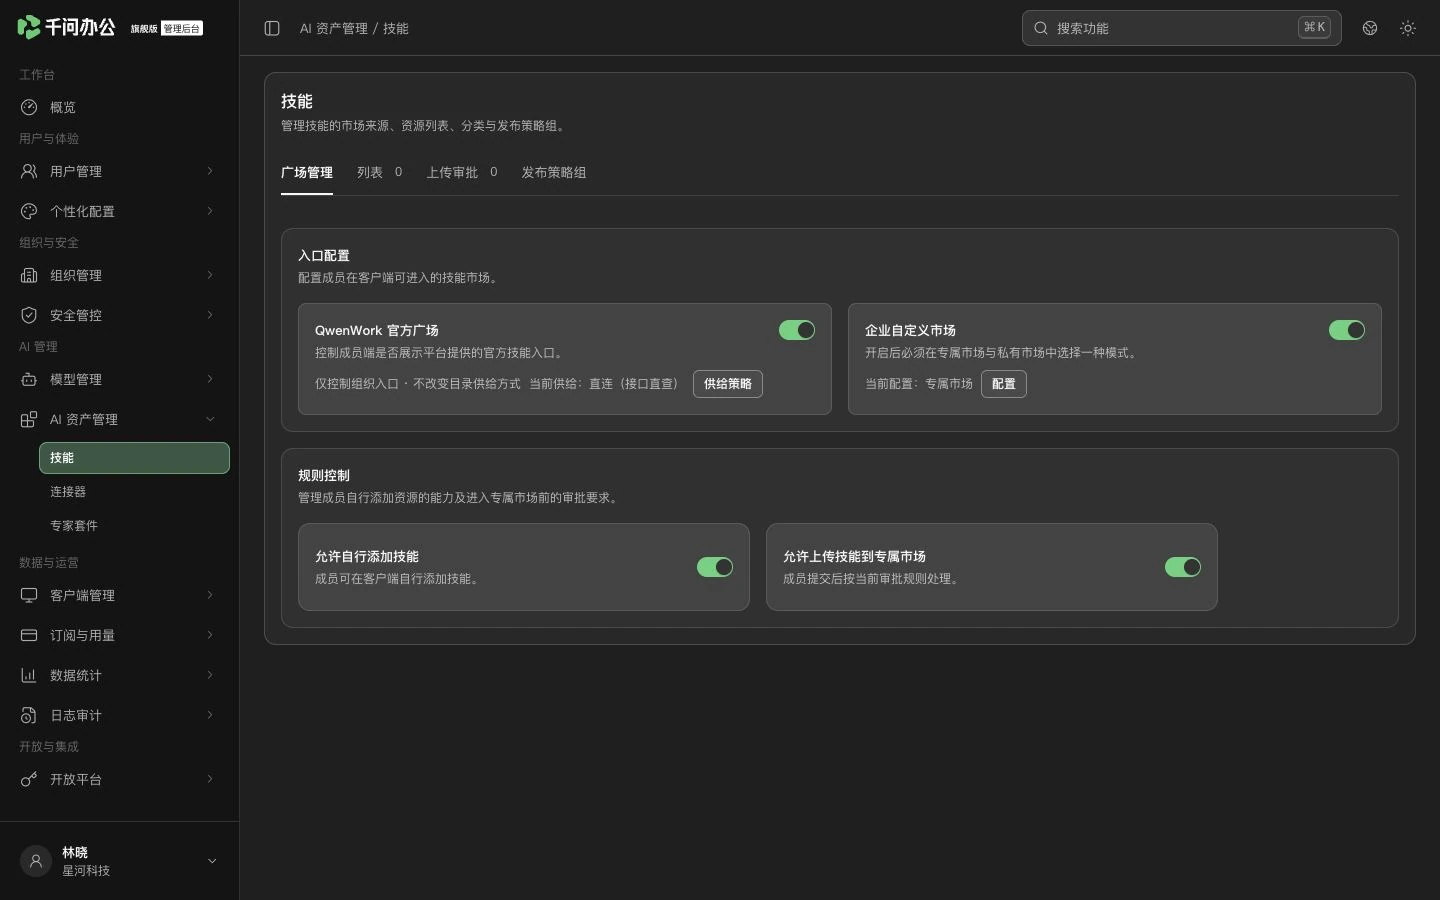Viewport: 1440px width, 900px height.
Task: Select the 广场管理 tab
Action: coord(307,172)
